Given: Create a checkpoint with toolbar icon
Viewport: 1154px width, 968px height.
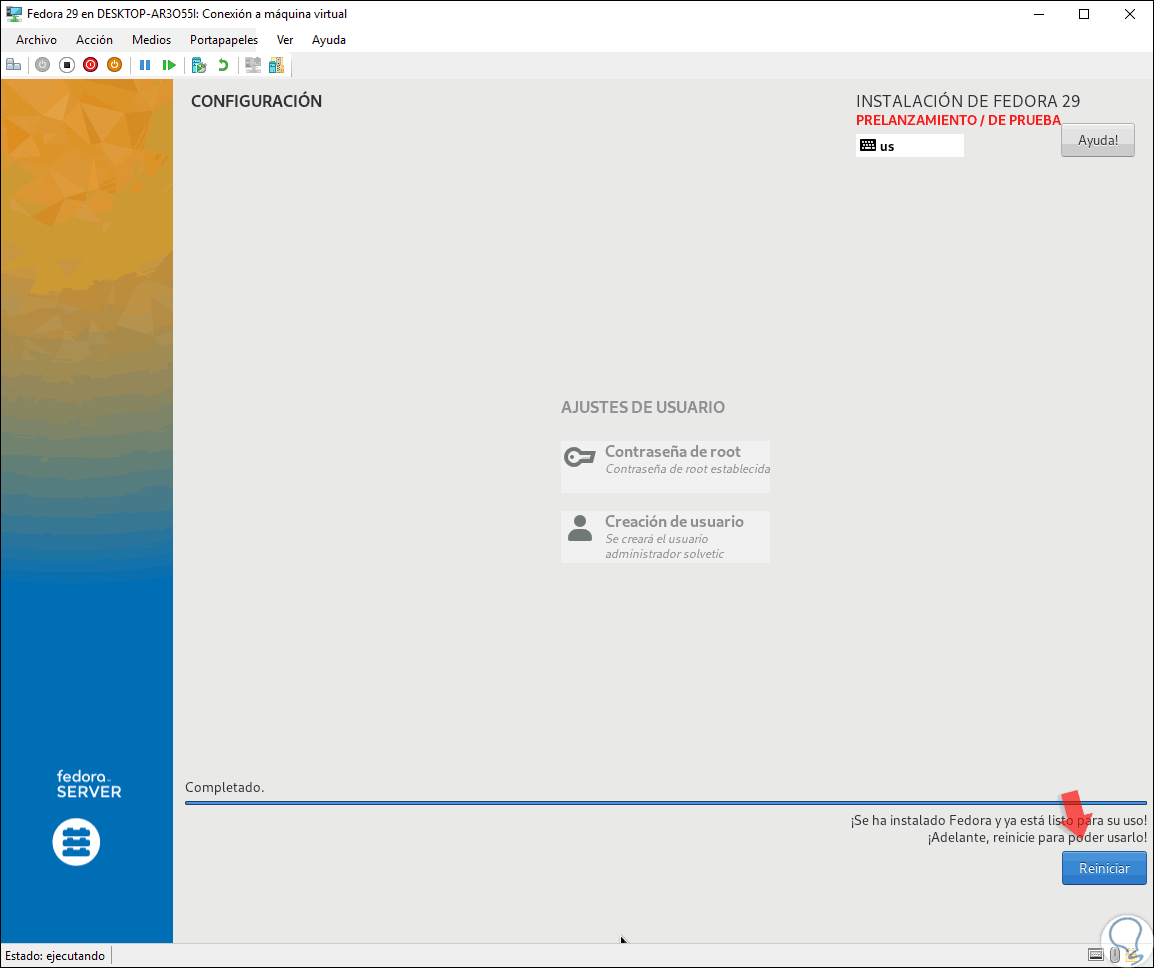Looking at the screenshot, I should coord(199,65).
